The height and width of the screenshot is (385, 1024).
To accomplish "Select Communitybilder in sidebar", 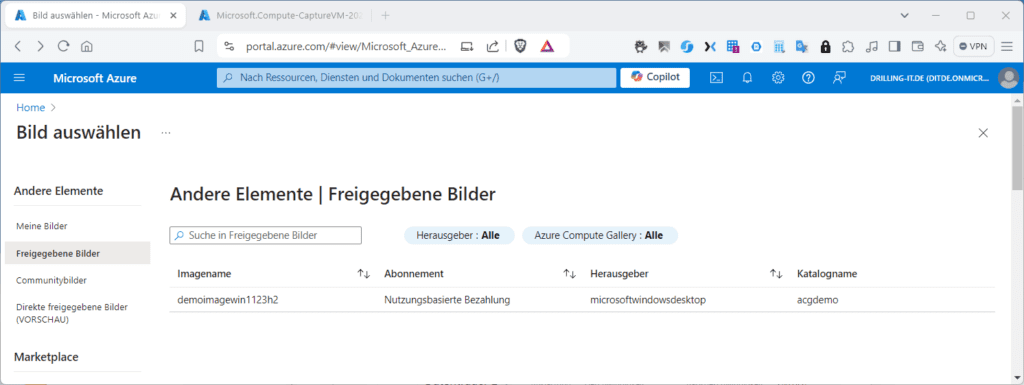I will [51, 280].
